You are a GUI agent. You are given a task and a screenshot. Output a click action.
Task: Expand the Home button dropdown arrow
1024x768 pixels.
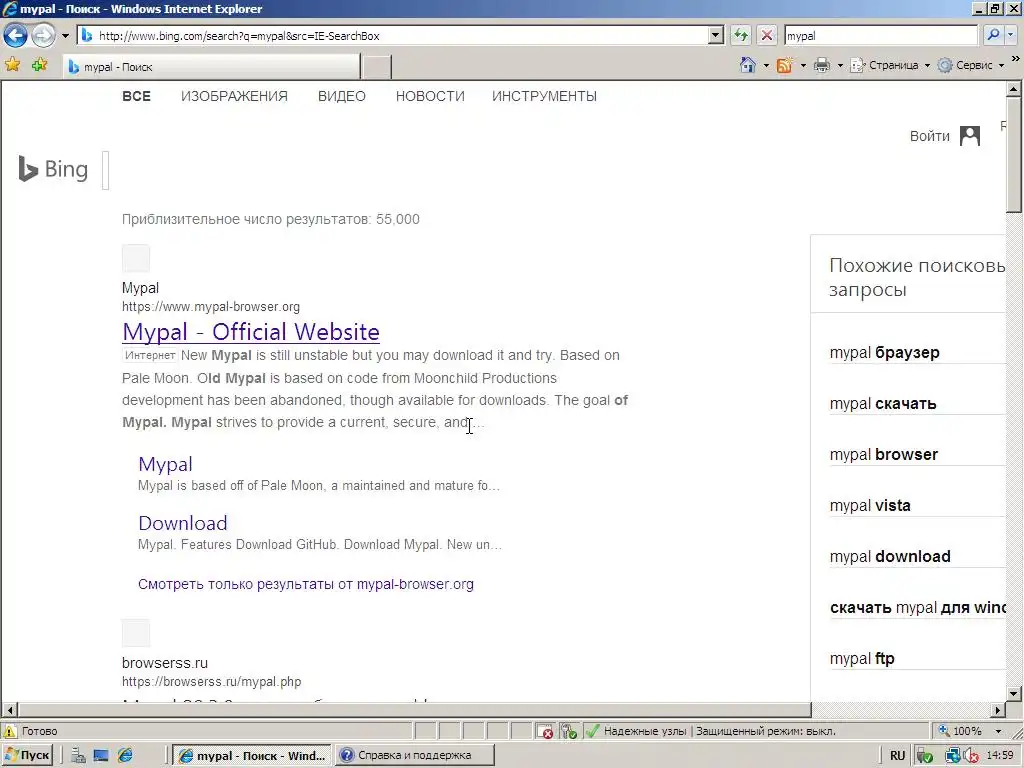[x=765, y=65]
